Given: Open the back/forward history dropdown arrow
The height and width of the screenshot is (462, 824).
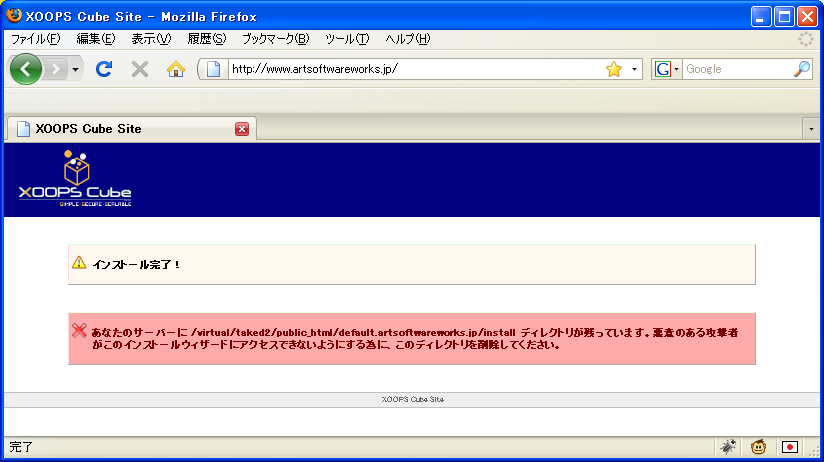Looking at the screenshot, I should point(75,69).
